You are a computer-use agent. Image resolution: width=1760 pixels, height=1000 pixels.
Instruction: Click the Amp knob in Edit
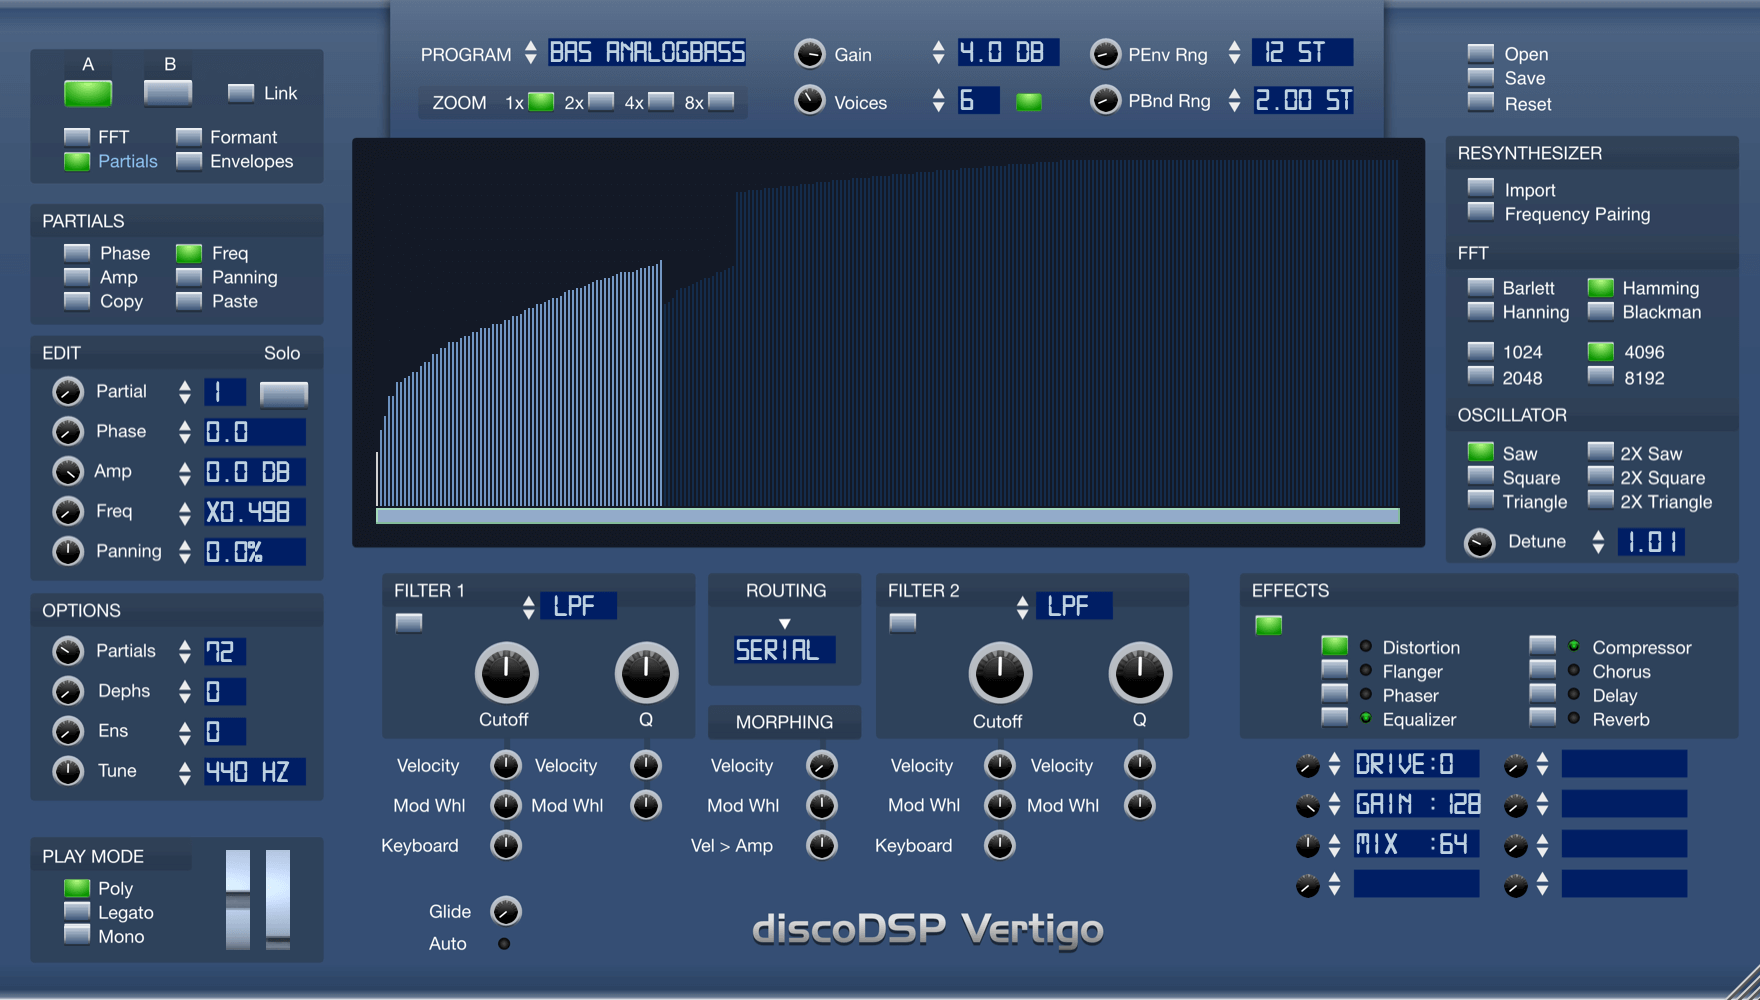point(67,471)
